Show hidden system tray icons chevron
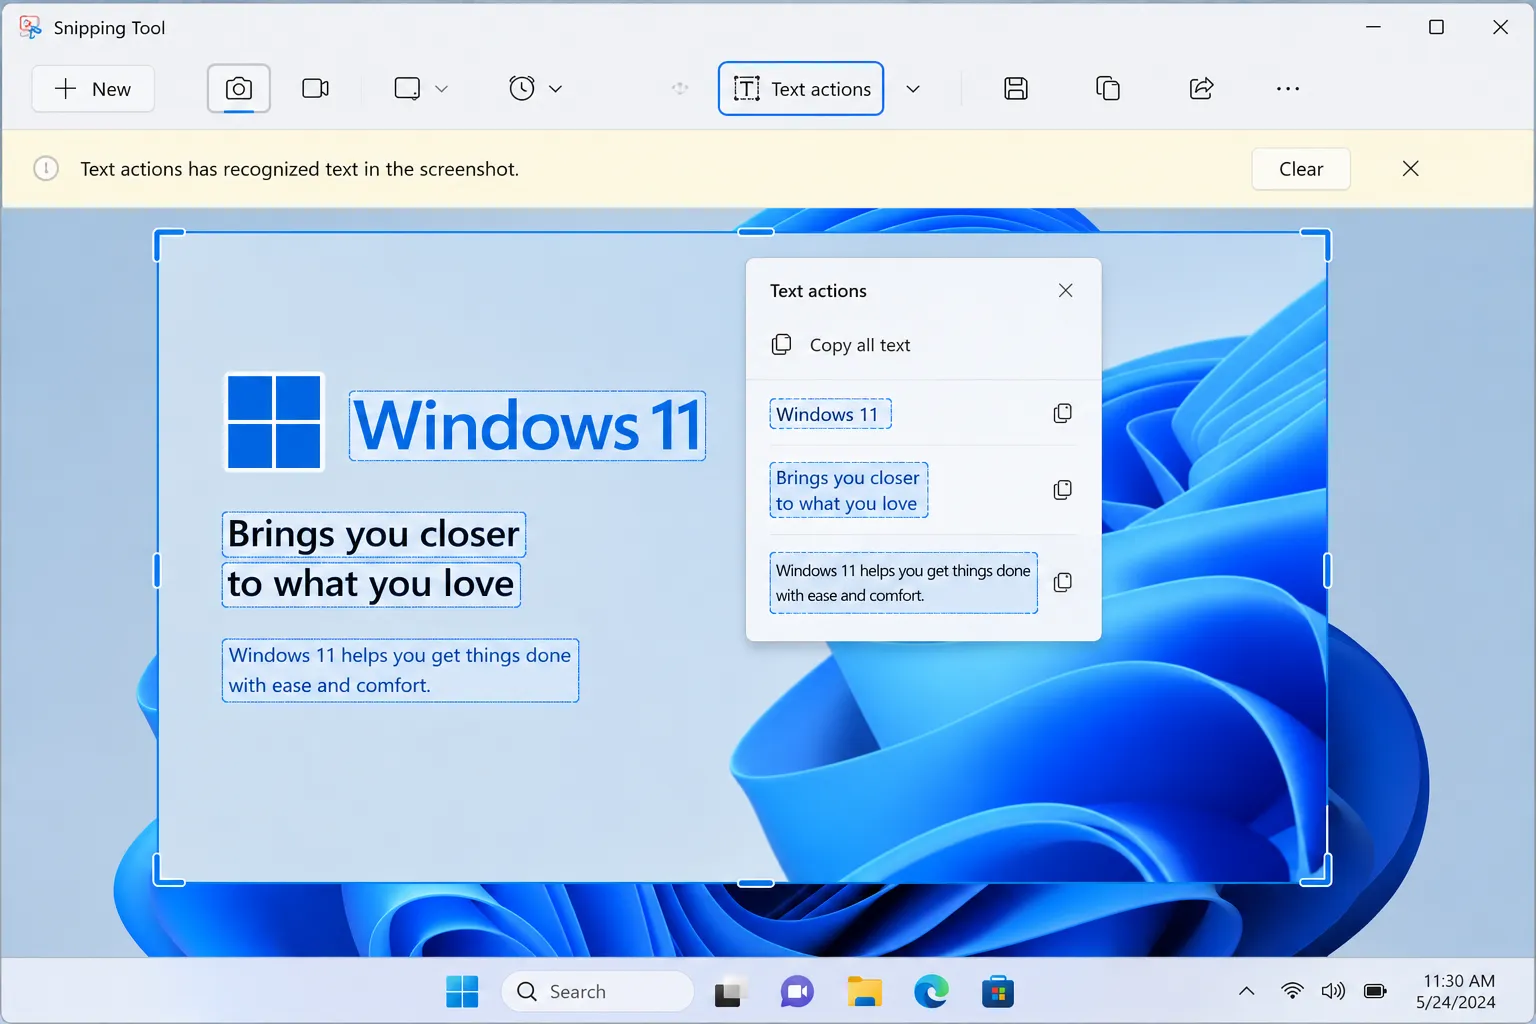This screenshot has width=1536, height=1024. [1246, 992]
